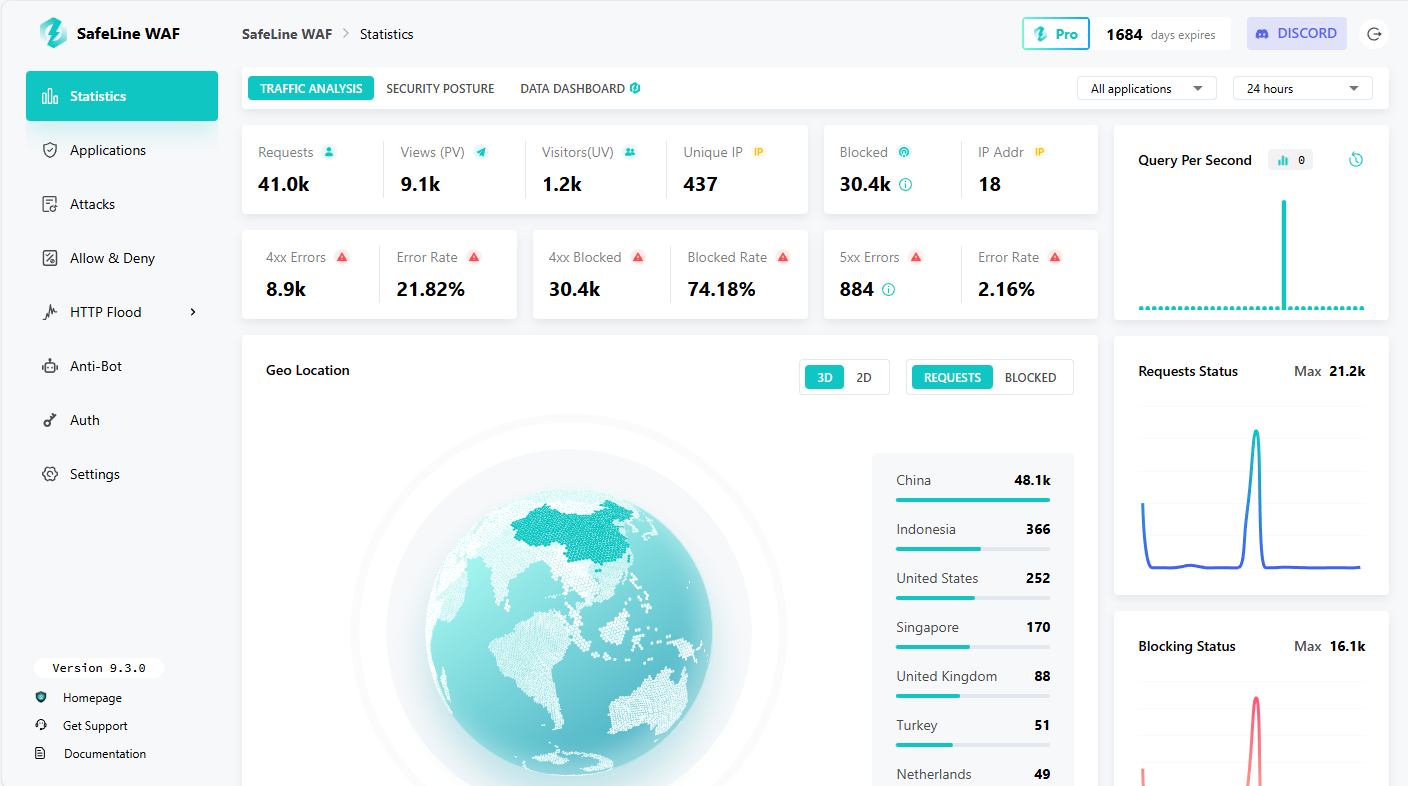Viewport: 1408px width, 786px height.
Task: Open the 24 hours time range dropdown
Action: pos(1303,89)
